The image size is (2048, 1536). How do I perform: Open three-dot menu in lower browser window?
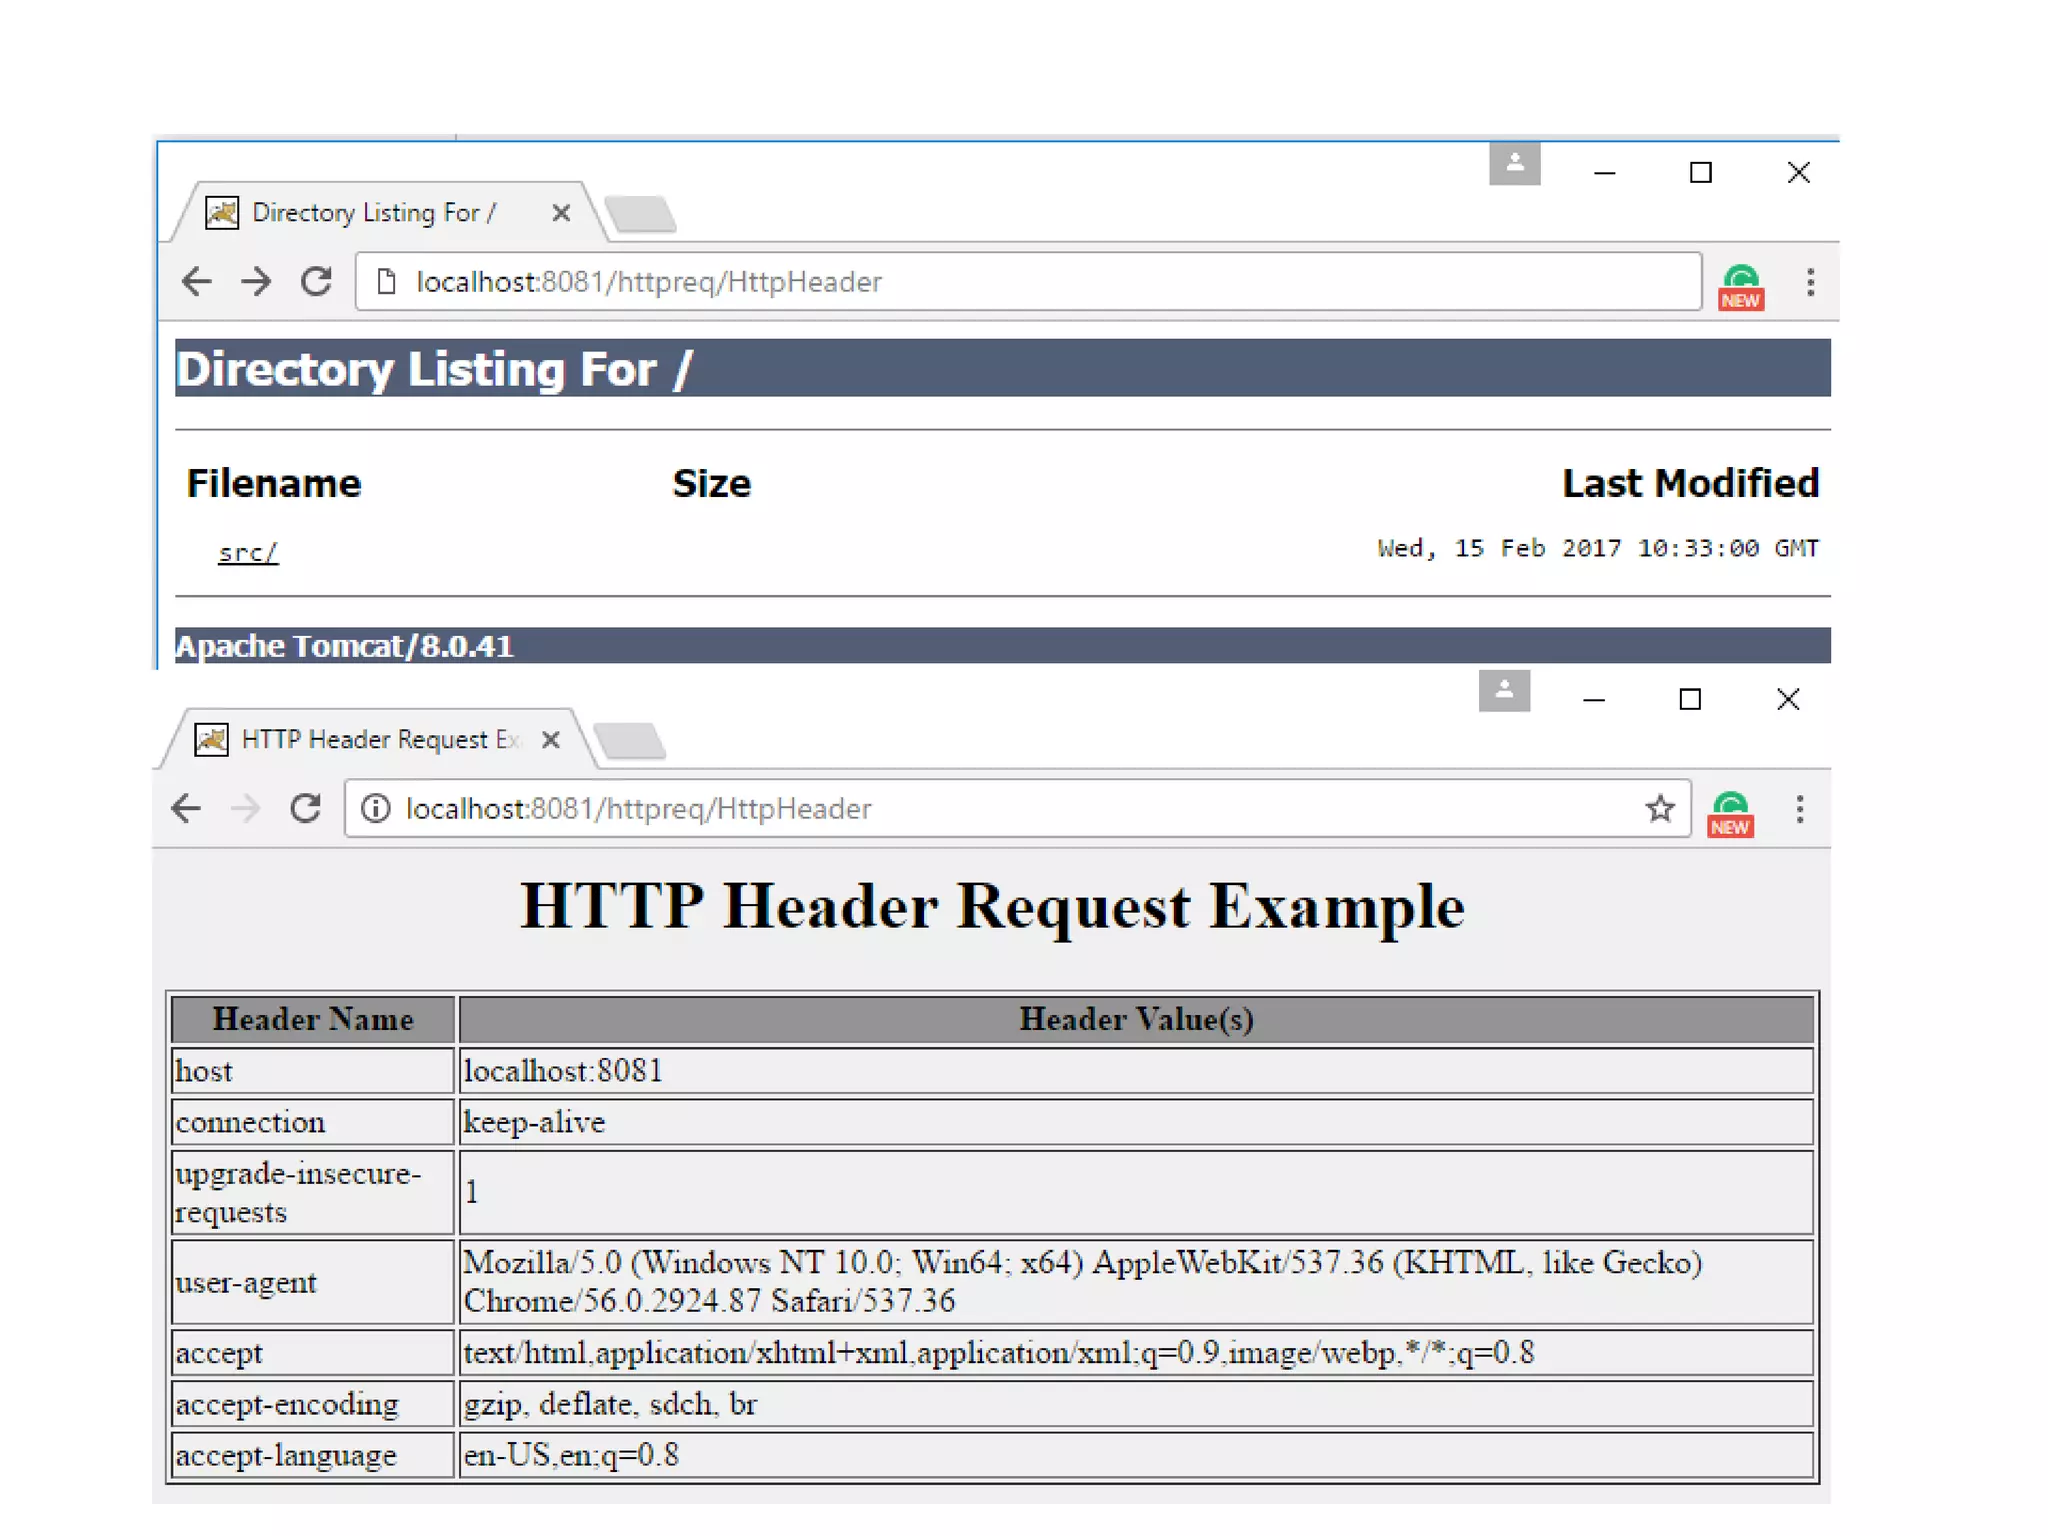click(1800, 809)
